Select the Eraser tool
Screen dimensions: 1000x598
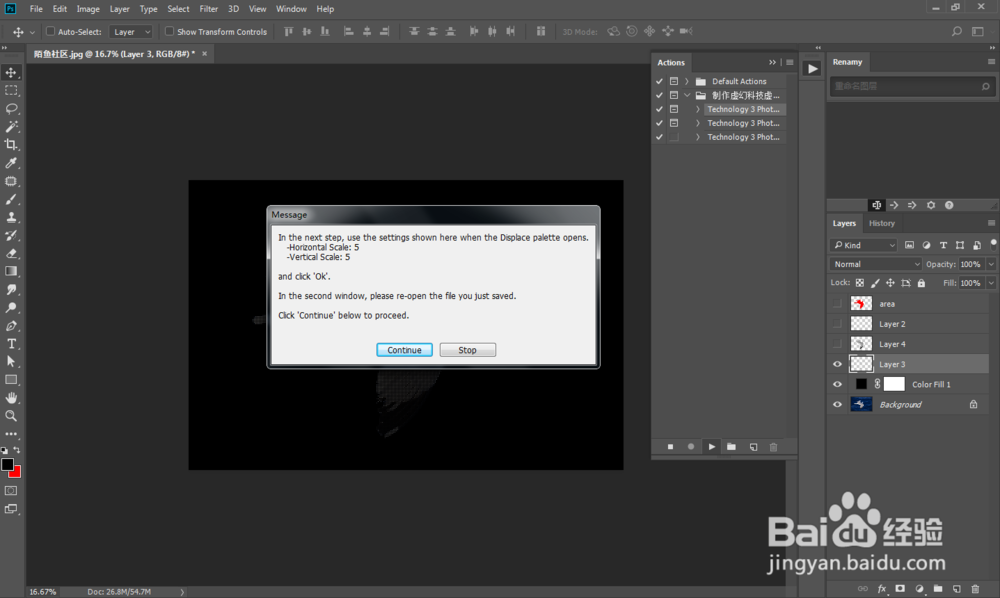coord(11,254)
